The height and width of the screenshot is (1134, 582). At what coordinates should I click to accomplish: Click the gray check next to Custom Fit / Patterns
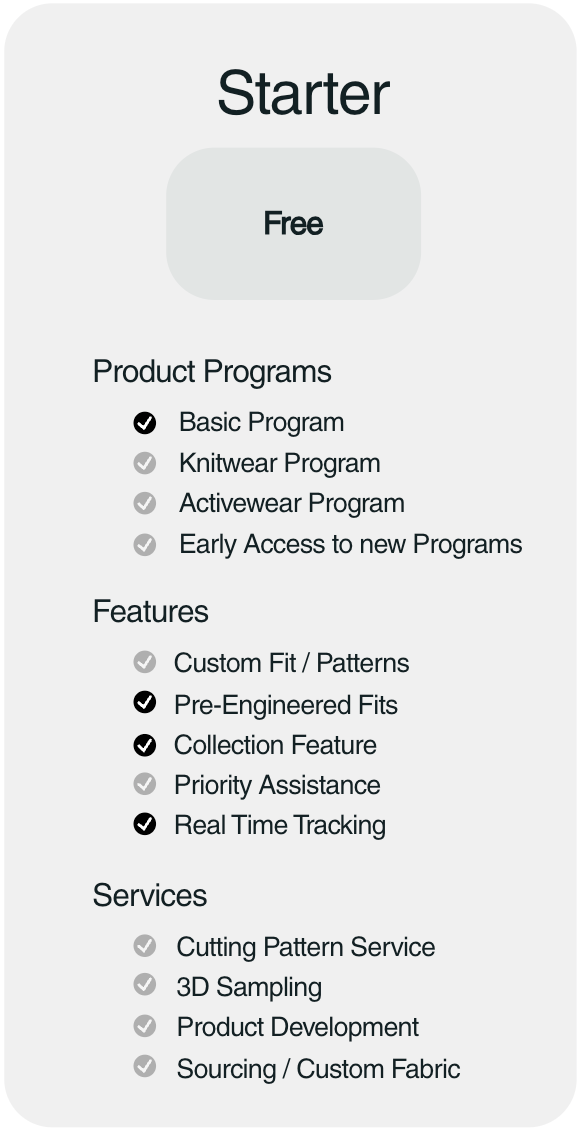pos(145,662)
